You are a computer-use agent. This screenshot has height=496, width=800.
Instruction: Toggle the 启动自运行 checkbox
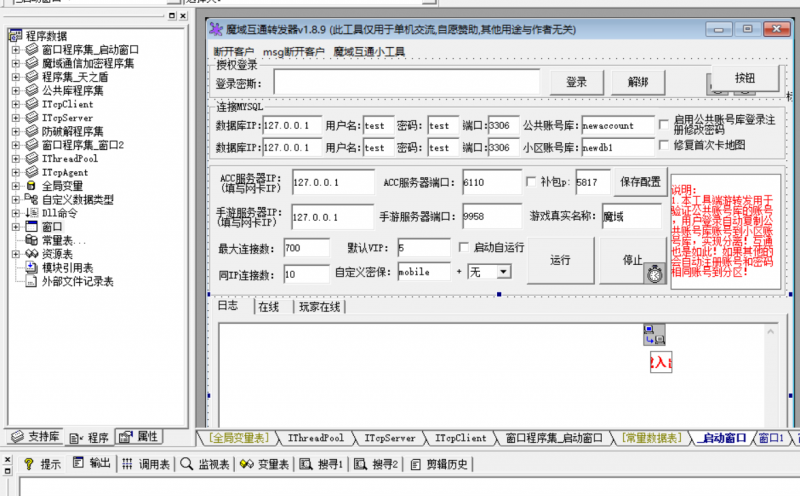(463, 247)
